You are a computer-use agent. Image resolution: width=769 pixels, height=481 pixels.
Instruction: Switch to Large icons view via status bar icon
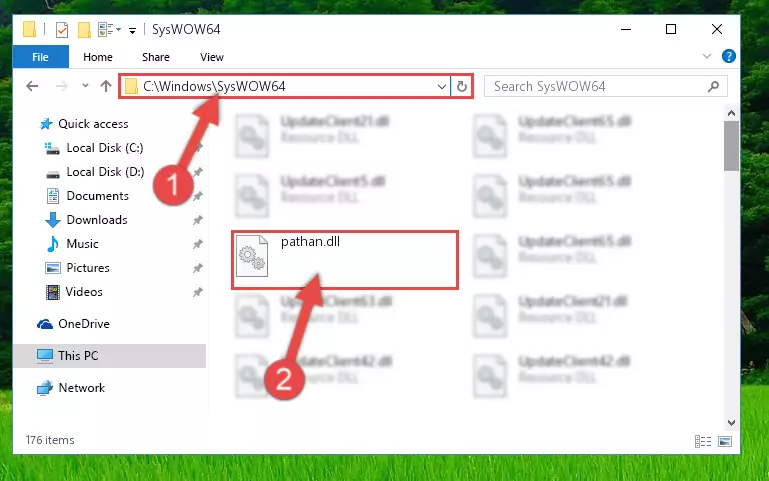pyautogui.click(x=725, y=441)
